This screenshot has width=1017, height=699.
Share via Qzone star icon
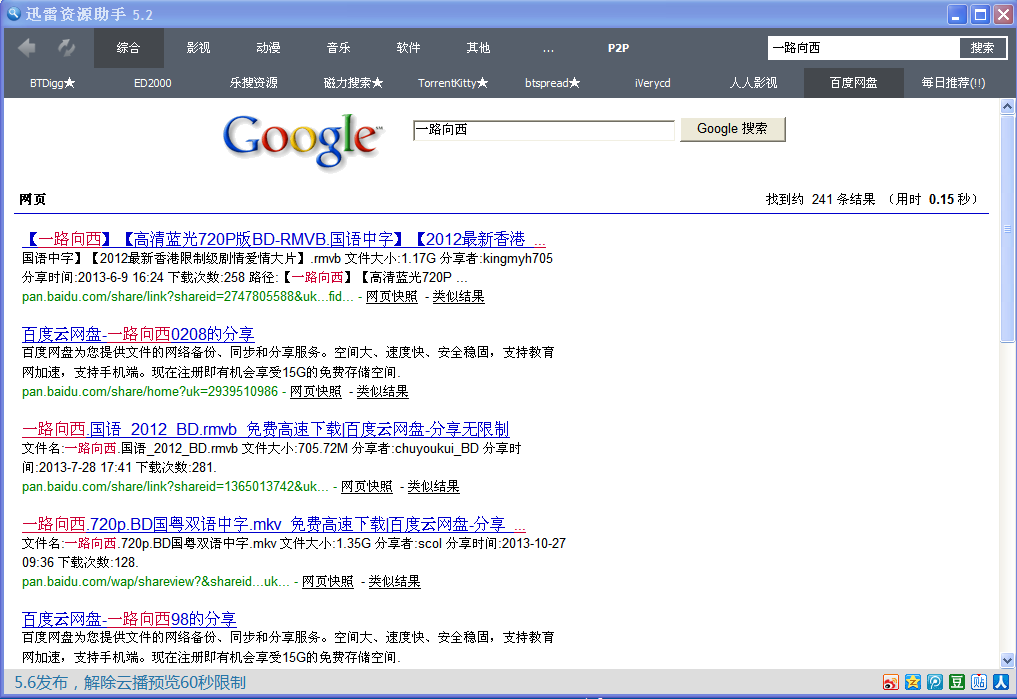(913, 682)
